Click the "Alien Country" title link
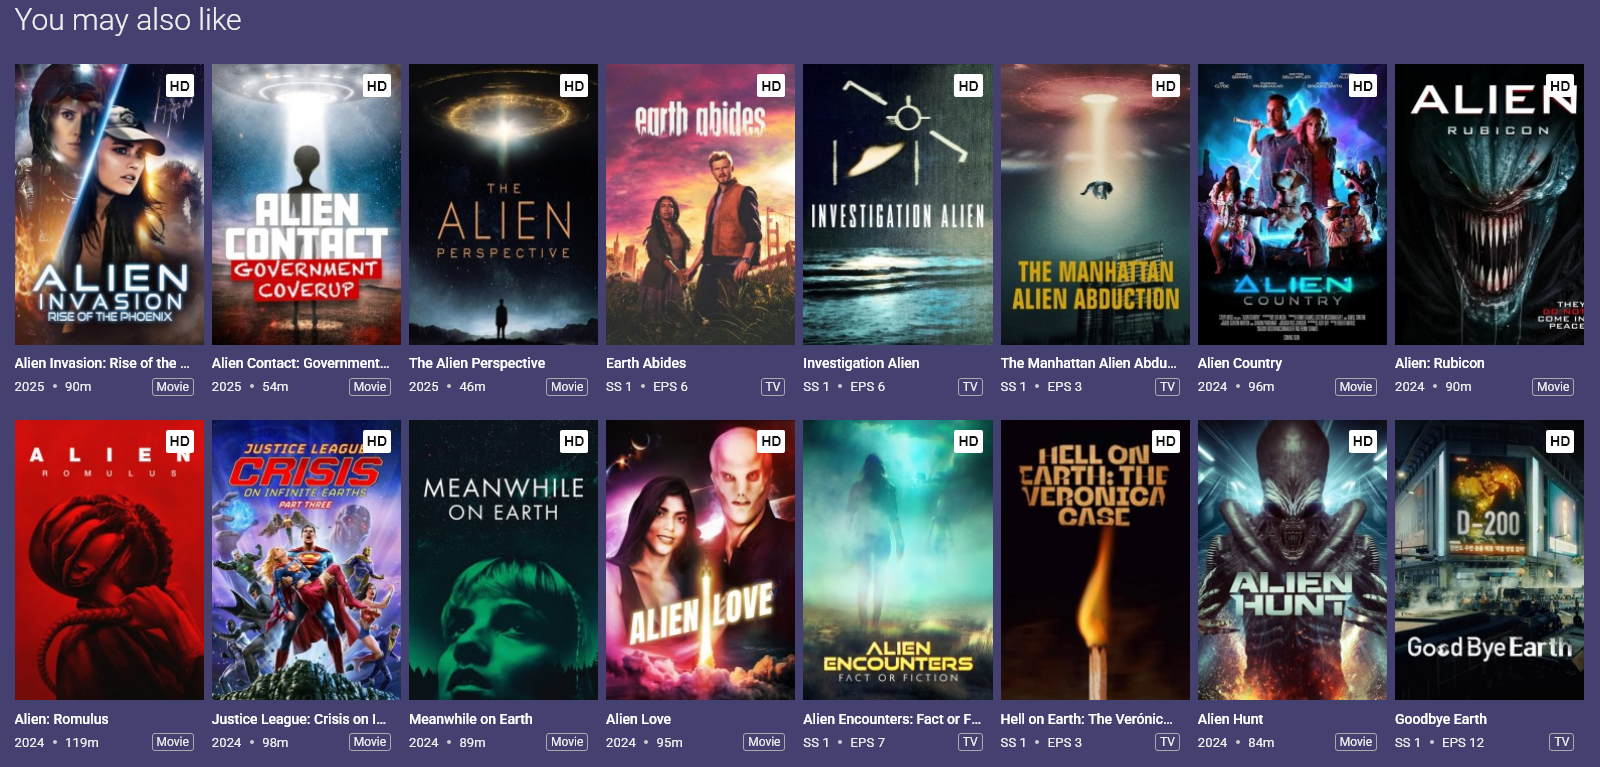The image size is (1600, 767). coord(1240,363)
